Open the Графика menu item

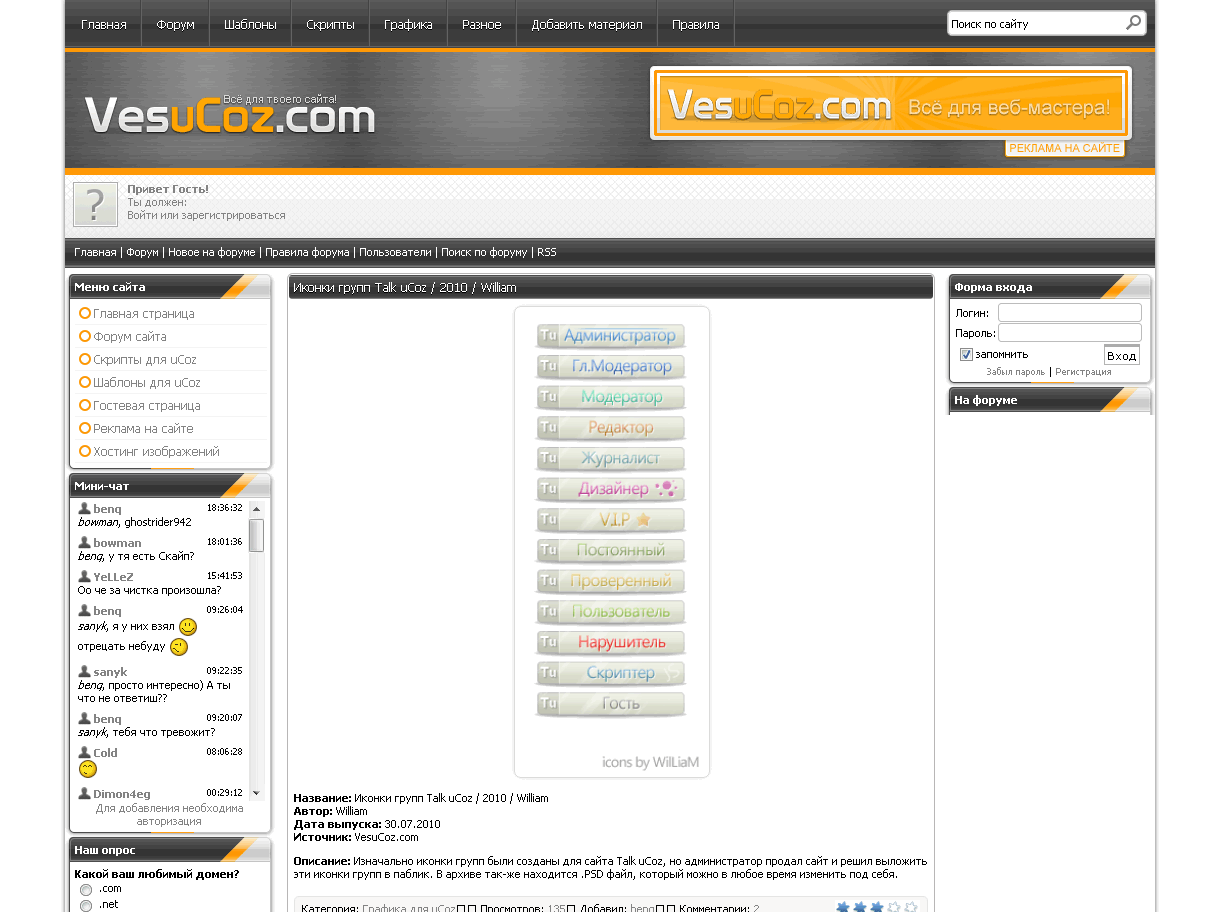click(x=408, y=24)
